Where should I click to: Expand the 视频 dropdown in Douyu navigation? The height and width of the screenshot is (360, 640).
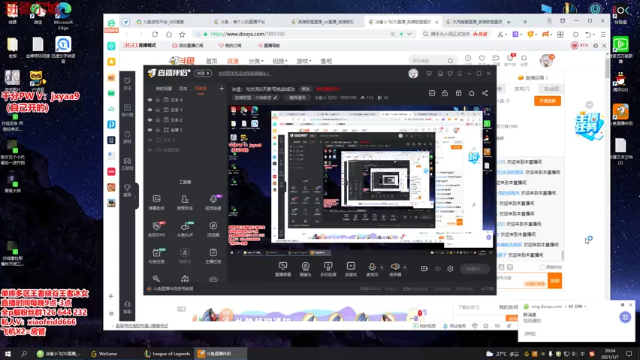(279, 61)
